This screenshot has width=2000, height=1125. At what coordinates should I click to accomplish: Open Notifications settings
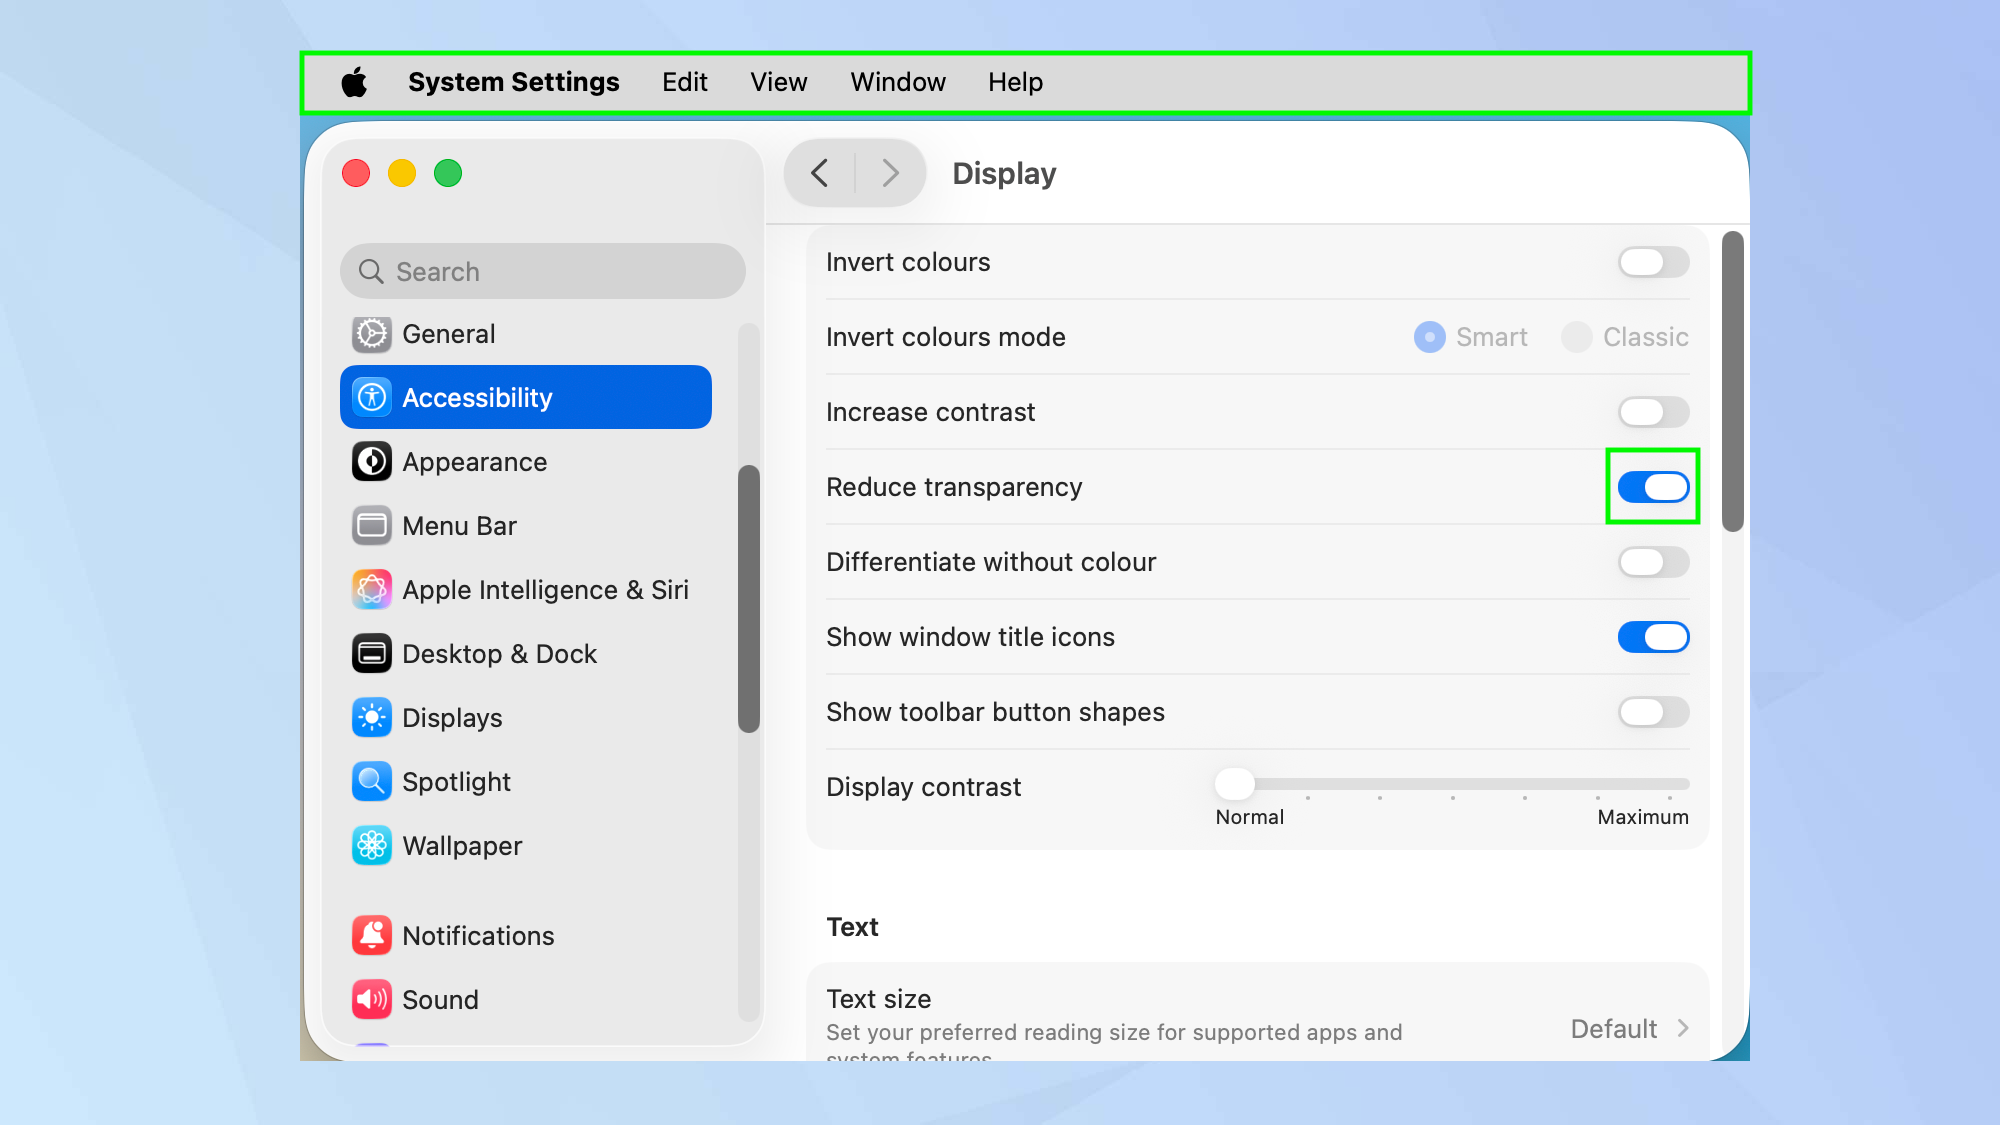click(x=478, y=935)
